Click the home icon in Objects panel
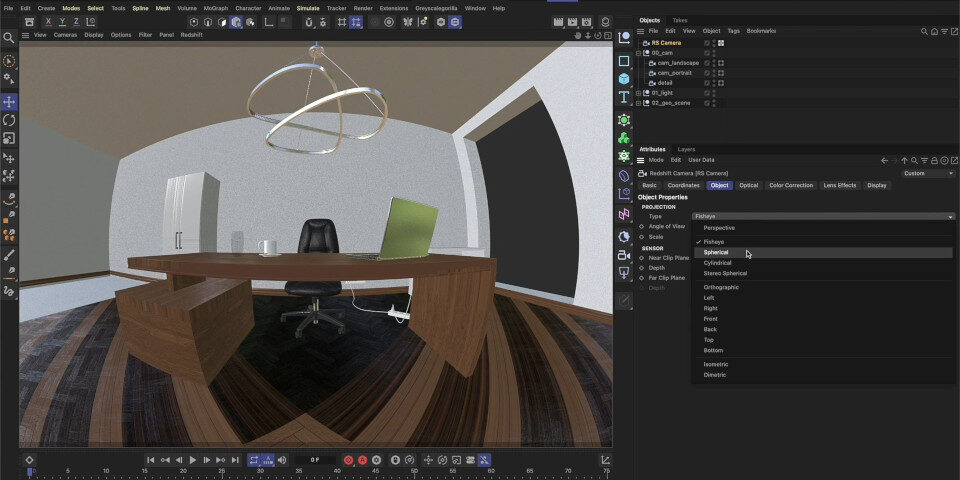The image size is (960, 480). 934,31
